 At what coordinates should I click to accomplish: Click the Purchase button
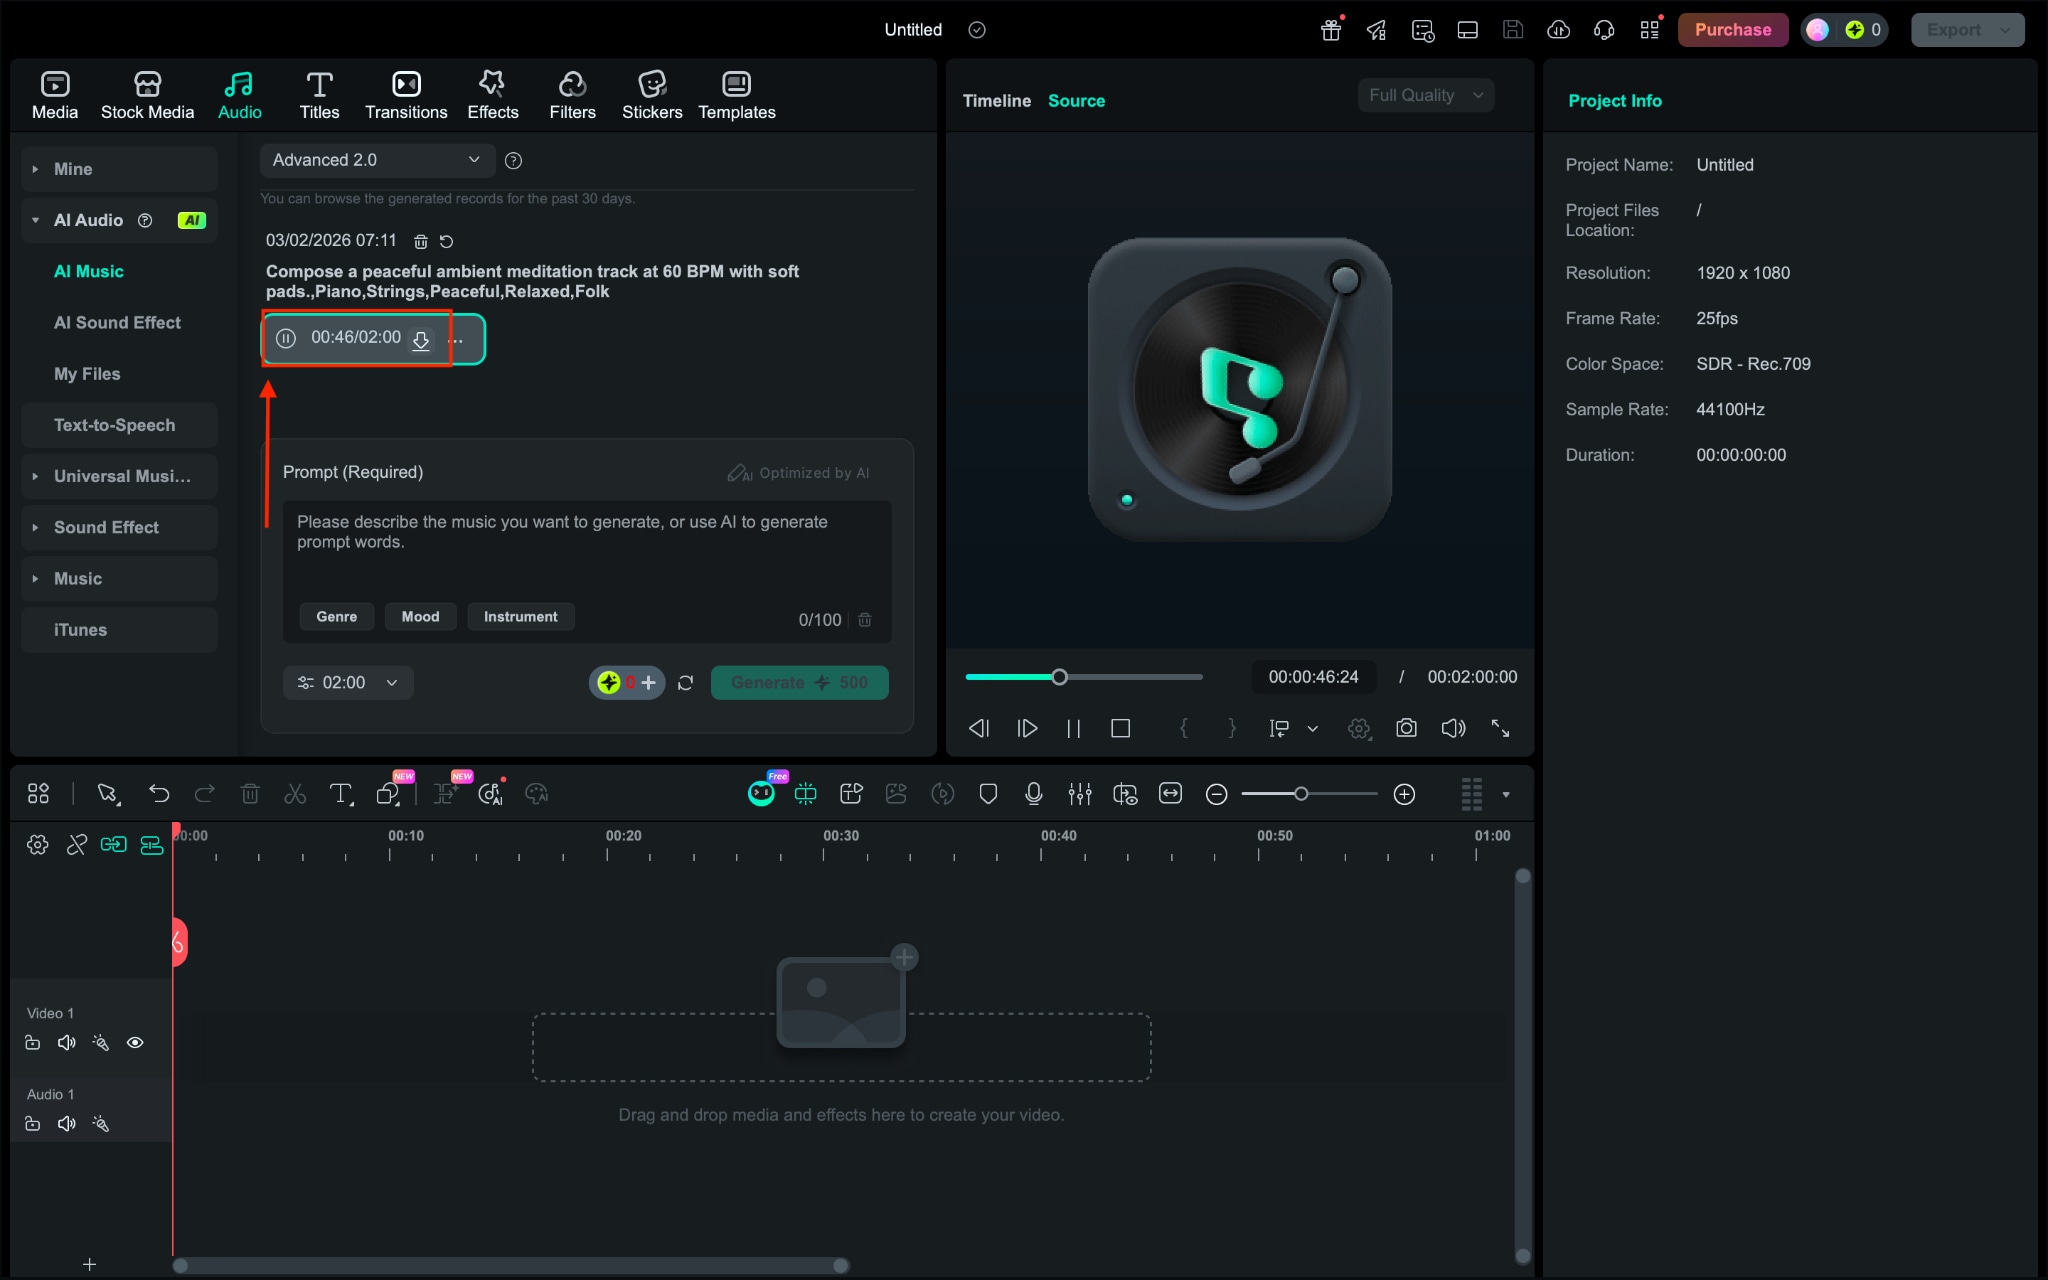1733,30
